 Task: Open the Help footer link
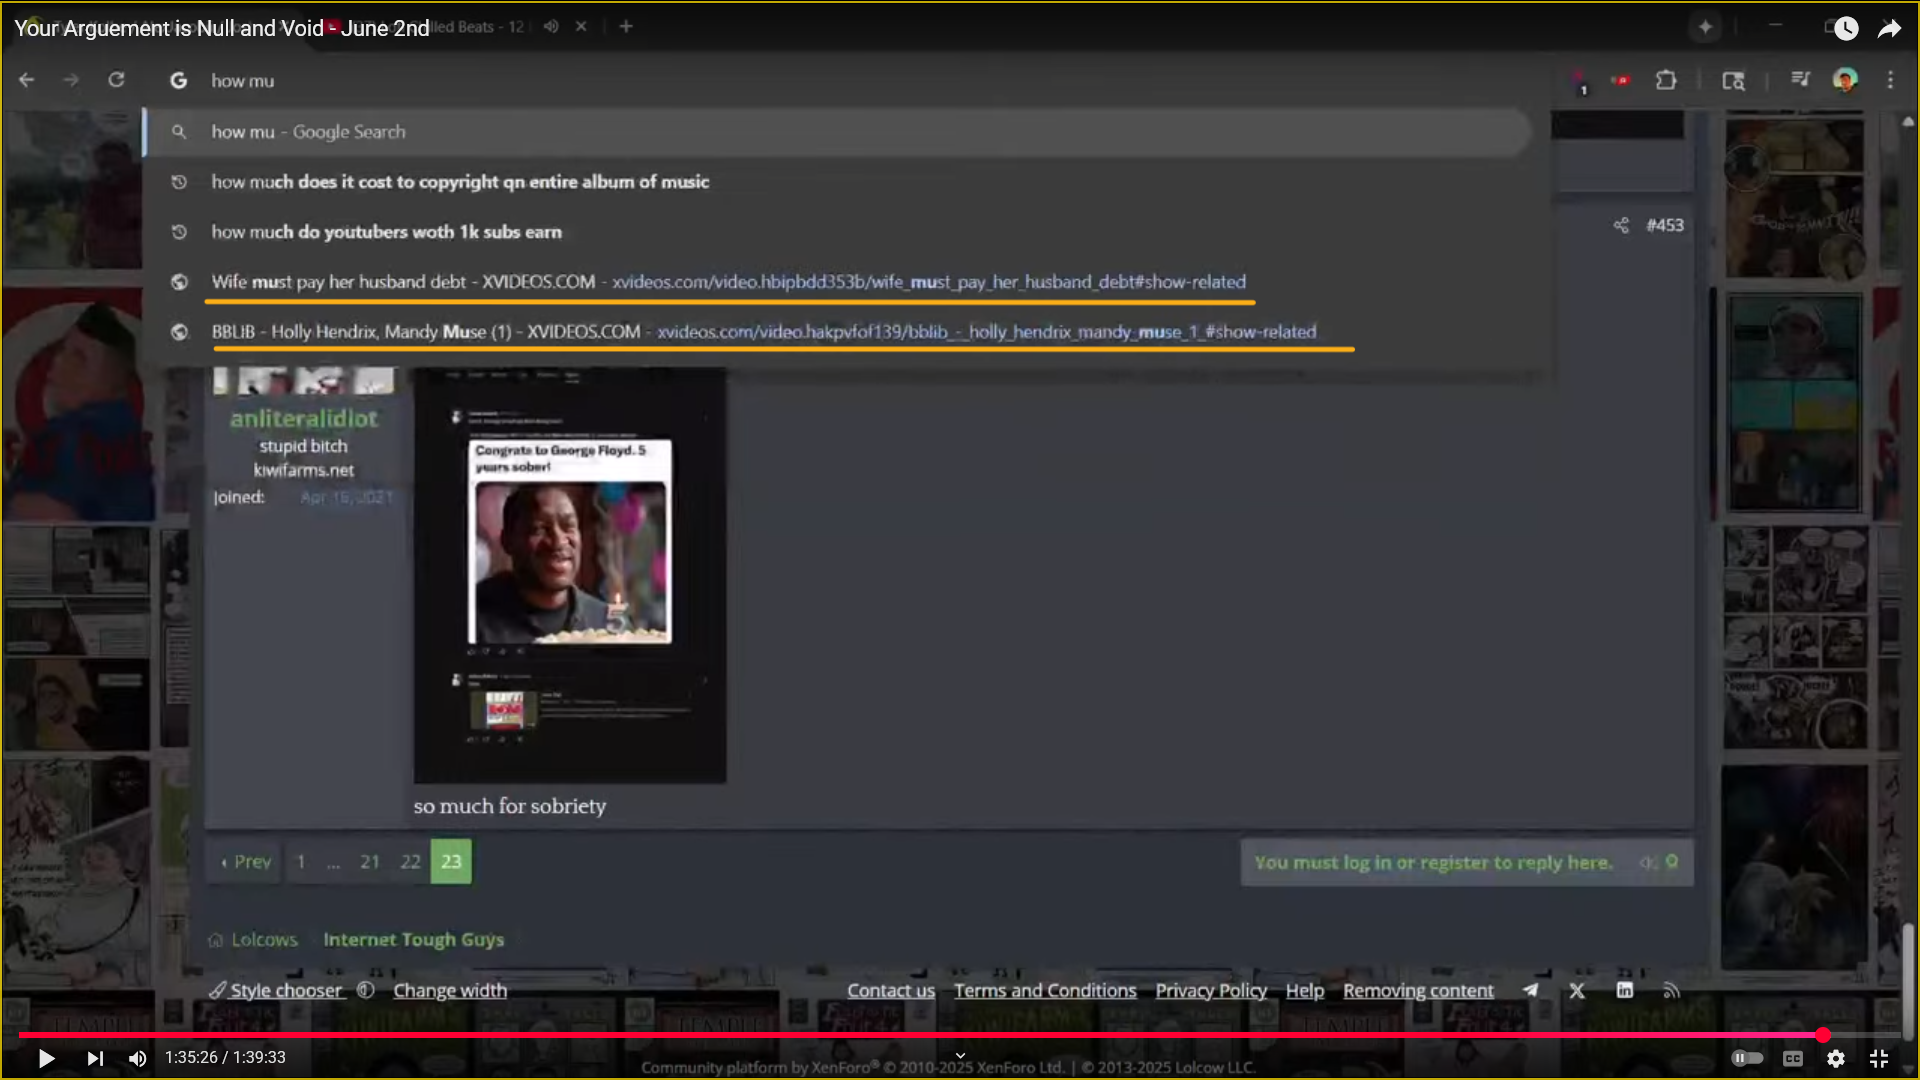click(x=1304, y=990)
